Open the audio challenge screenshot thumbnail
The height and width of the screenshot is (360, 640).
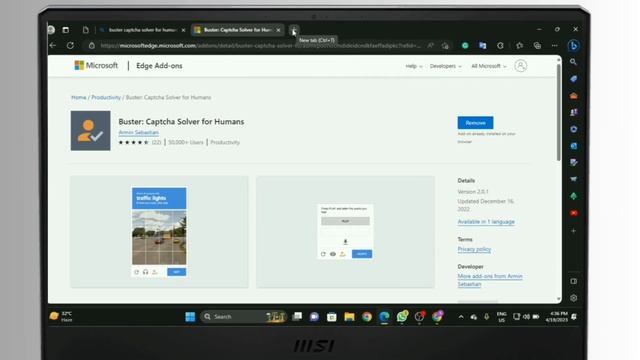pyautogui.click(x=345, y=232)
